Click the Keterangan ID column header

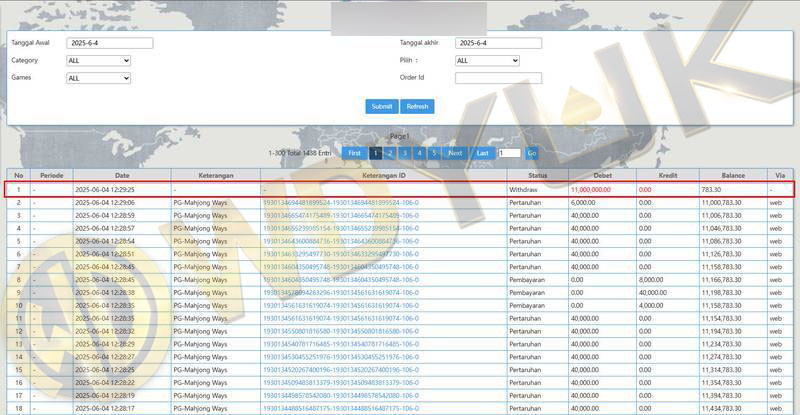pos(384,175)
